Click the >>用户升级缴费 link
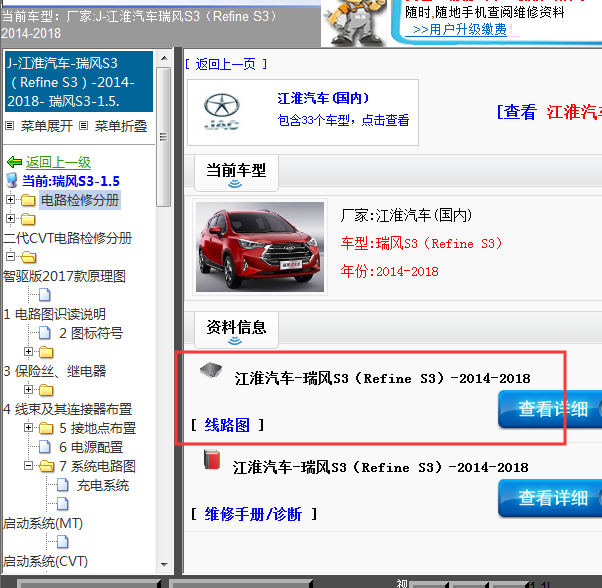Image resolution: width=602 pixels, height=588 pixels. [x=460, y=29]
